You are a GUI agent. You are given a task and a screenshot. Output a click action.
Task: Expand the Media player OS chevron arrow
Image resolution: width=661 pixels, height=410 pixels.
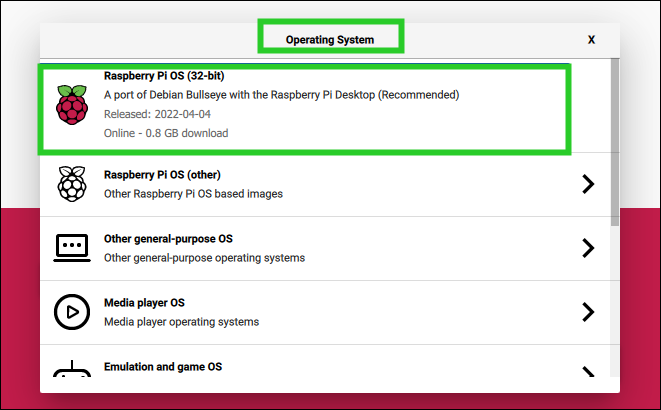[x=588, y=312]
